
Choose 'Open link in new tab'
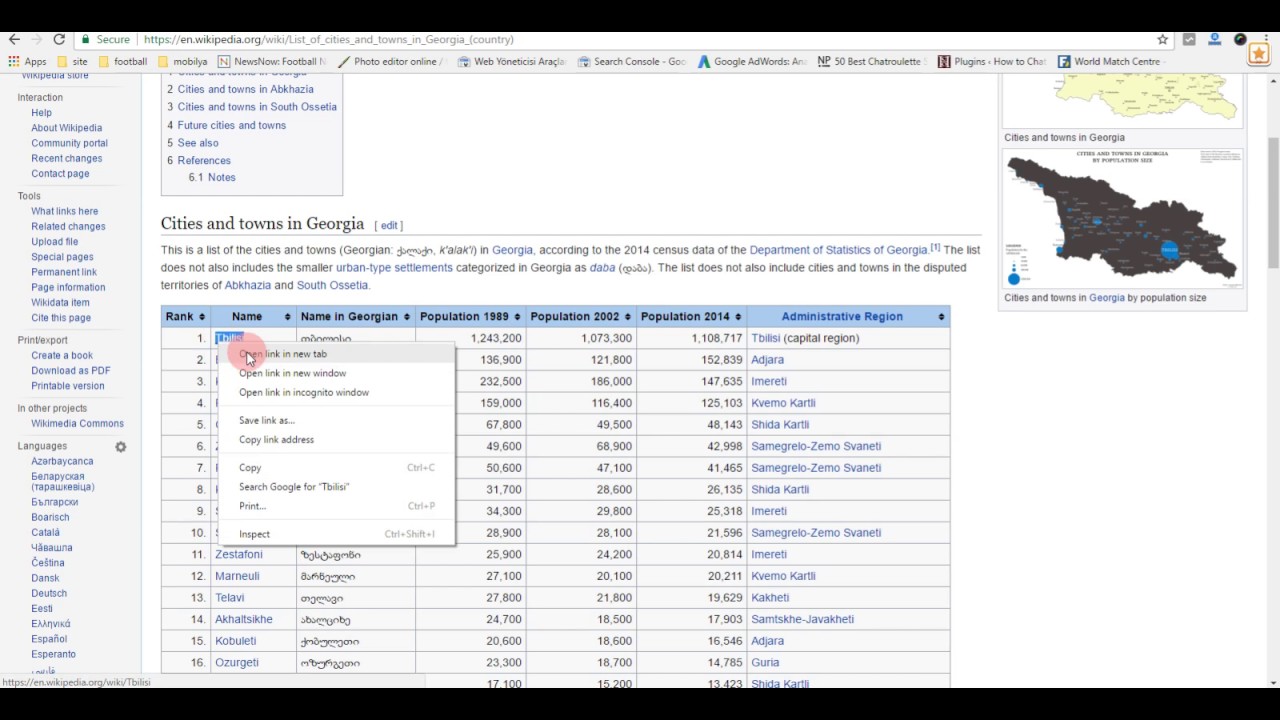point(336,354)
